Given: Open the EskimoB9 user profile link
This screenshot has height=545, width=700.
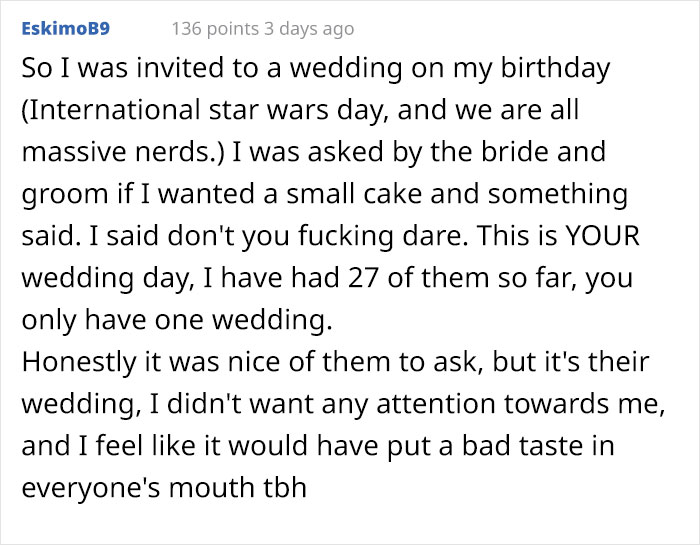Looking at the screenshot, I should click(64, 29).
